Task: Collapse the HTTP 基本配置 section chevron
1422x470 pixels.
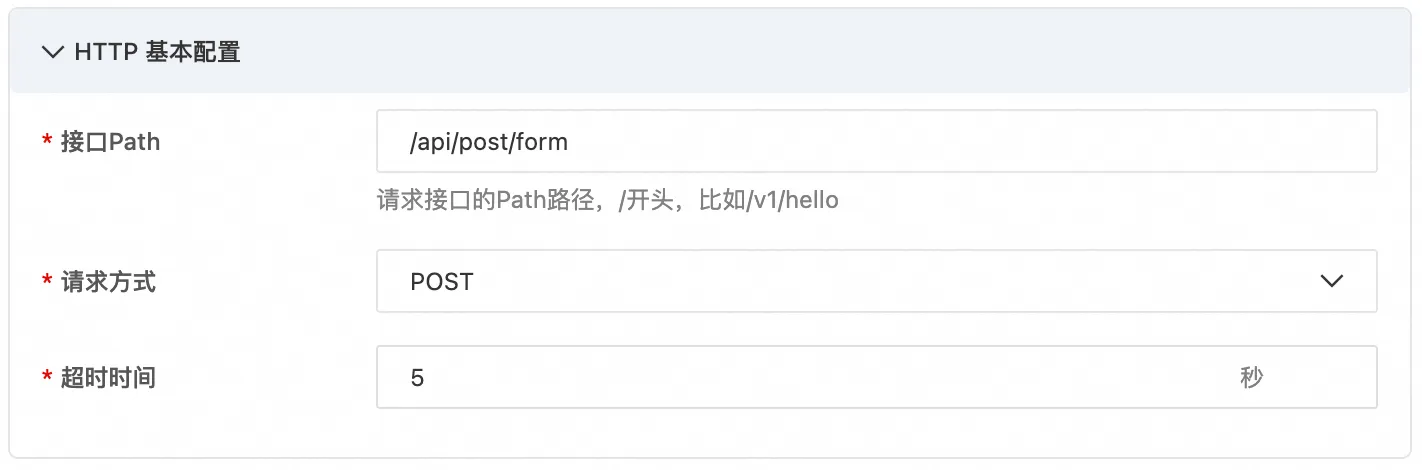Action: [x=52, y=53]
